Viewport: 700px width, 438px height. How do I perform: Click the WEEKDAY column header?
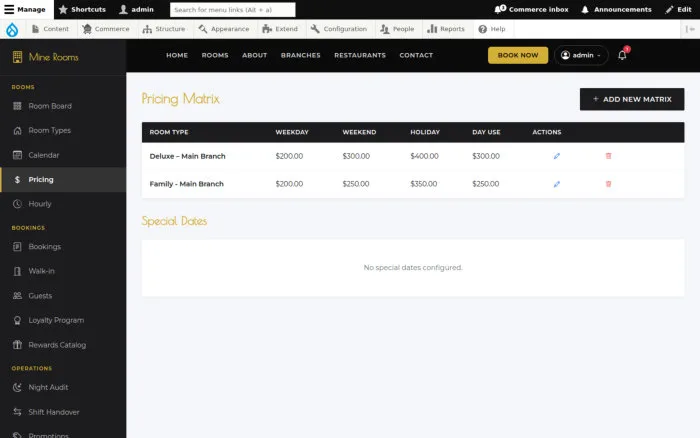[292, 132]
